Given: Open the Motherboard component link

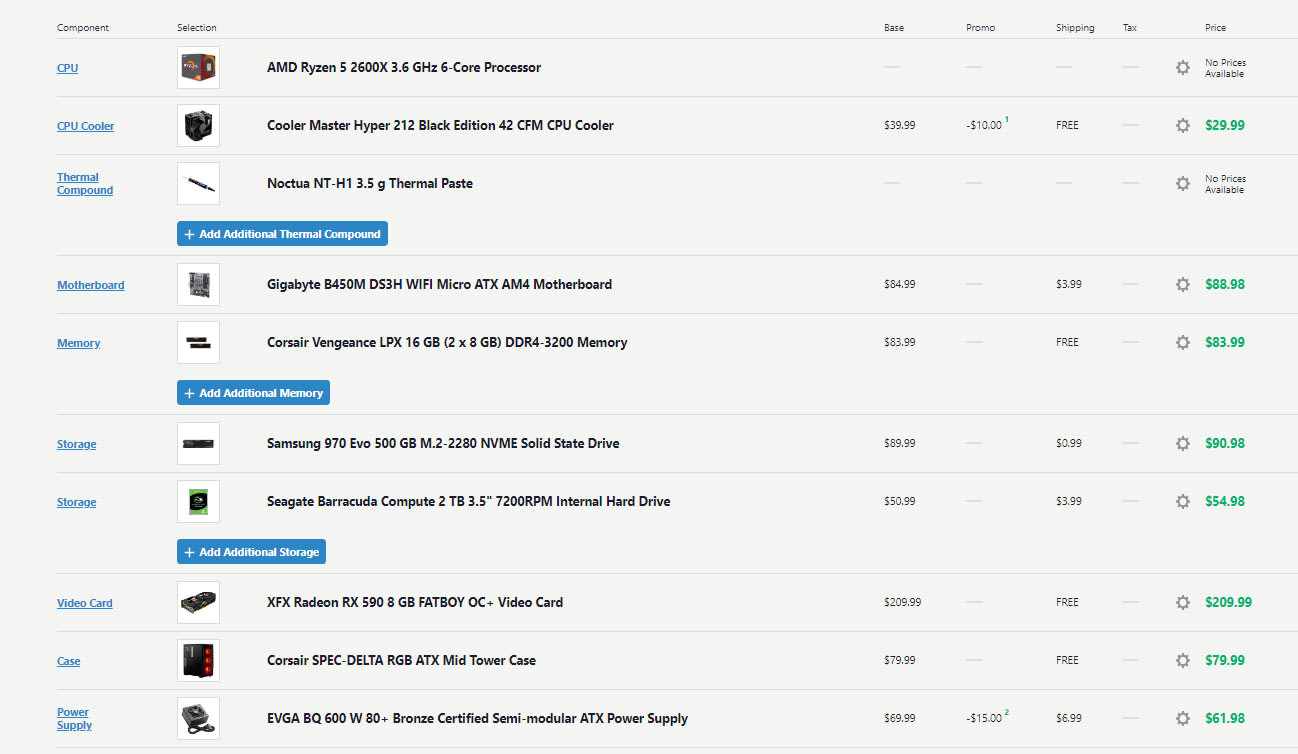Looking at the screenshot, I should pos(91,285).
